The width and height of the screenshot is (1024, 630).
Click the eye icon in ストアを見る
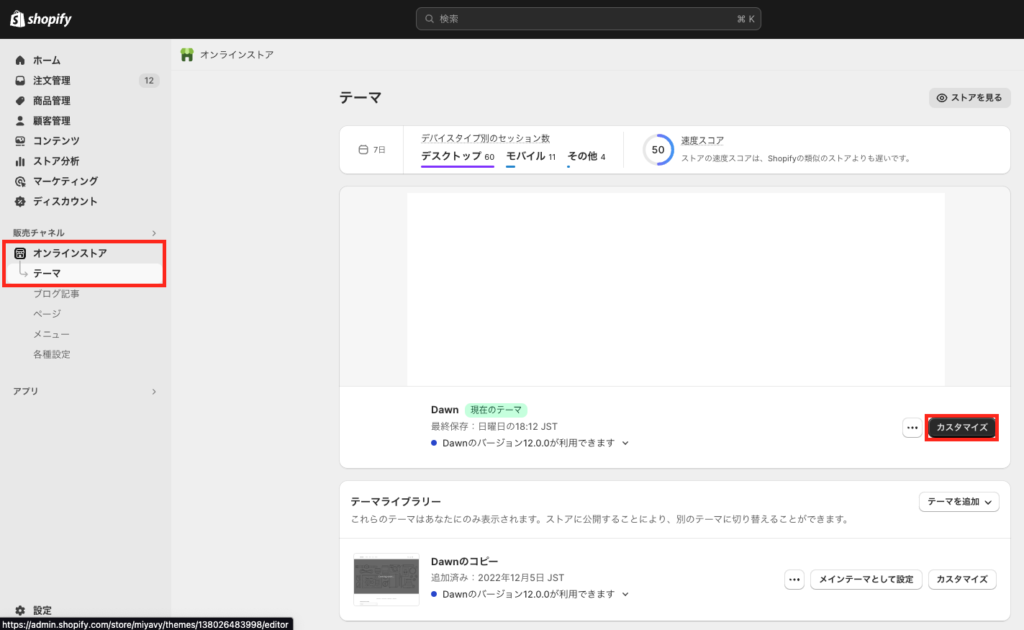click(x=942, y=98)
